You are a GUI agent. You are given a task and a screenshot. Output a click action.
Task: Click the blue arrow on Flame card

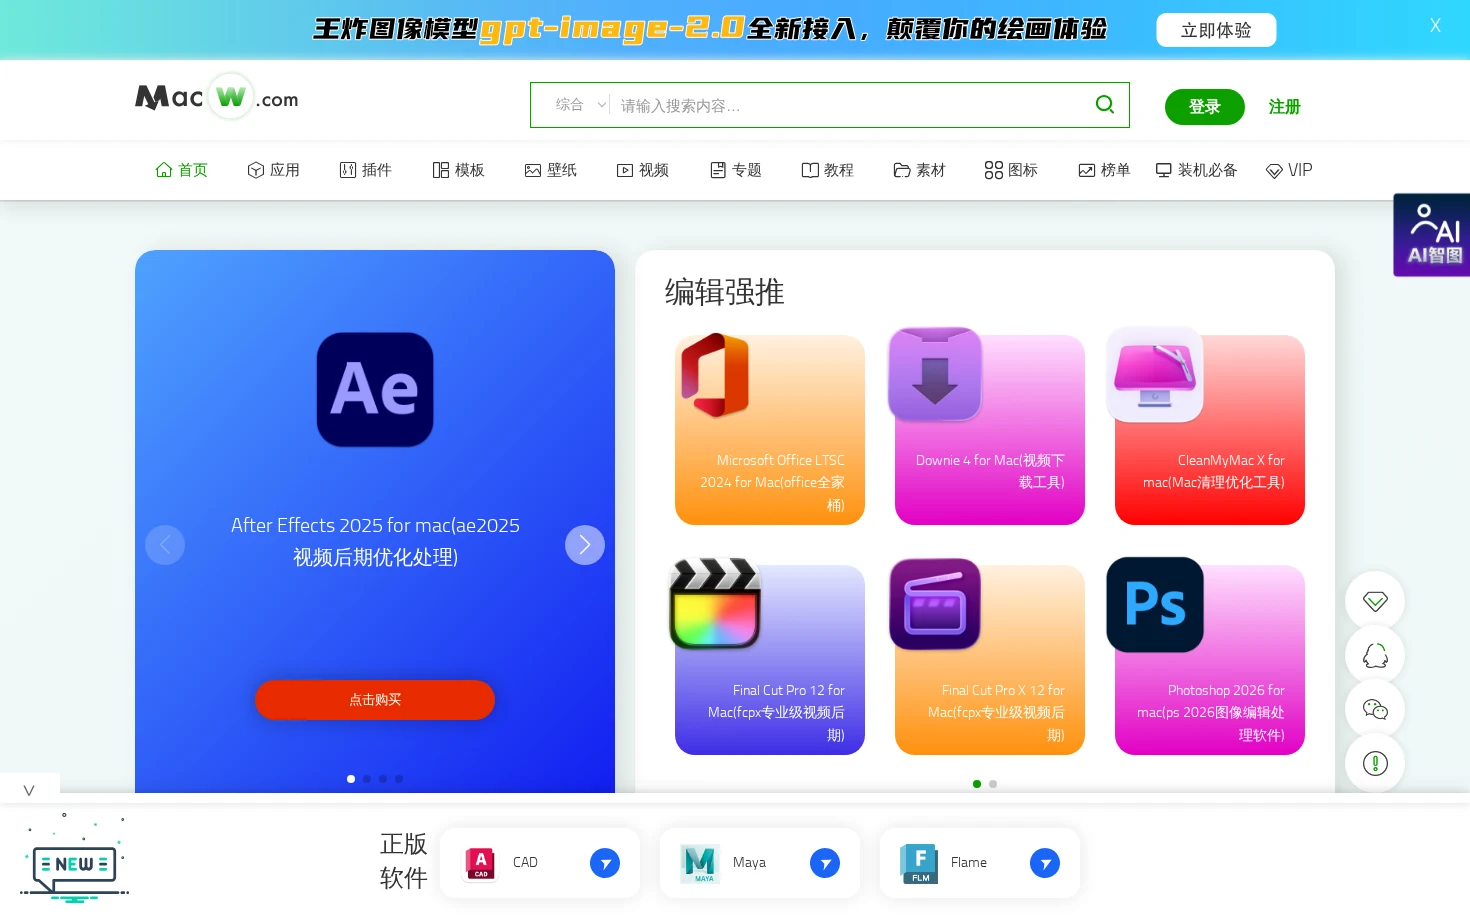tap(1045, 863)
